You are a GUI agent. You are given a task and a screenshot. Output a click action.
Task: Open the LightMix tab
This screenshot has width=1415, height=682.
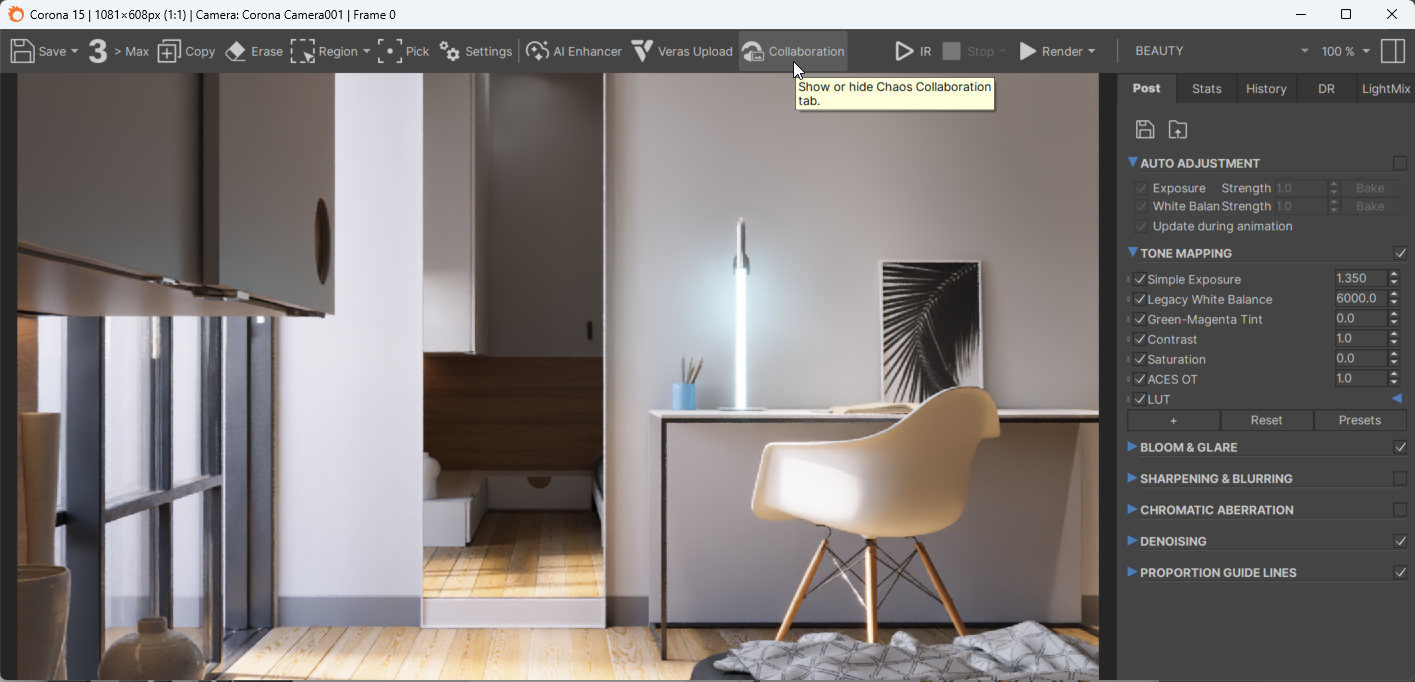pyautogui.click(x=1386, y=88)
